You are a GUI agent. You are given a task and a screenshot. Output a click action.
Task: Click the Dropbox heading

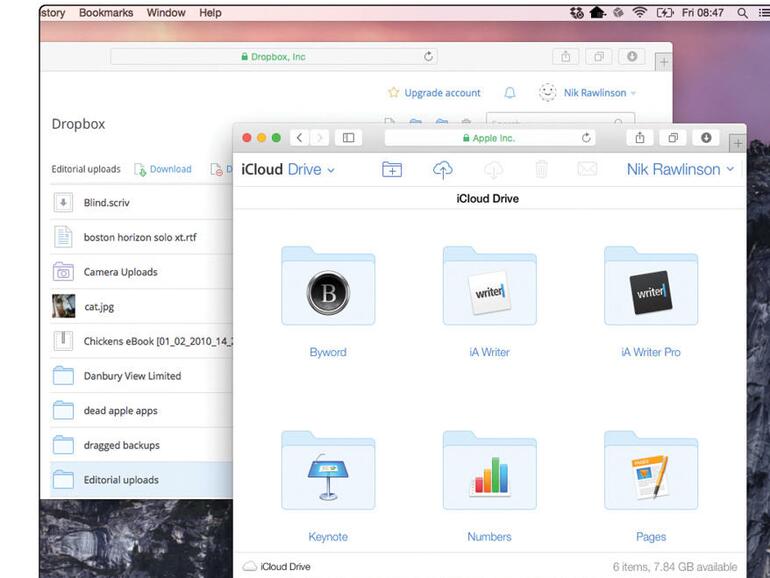click(x=79, y=124)
